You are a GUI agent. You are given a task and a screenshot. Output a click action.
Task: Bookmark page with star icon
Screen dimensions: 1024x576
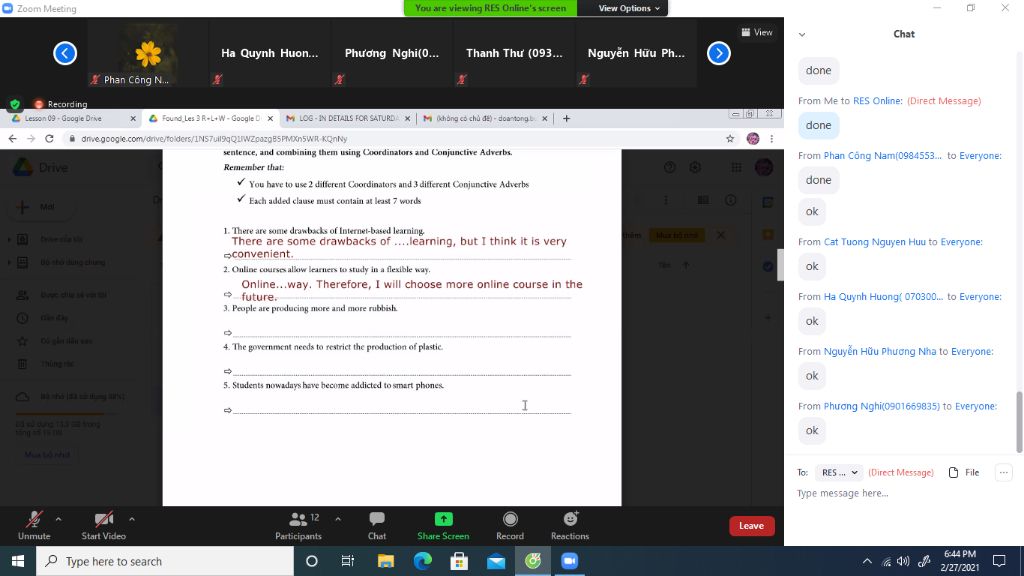click(x=730, y=138)
